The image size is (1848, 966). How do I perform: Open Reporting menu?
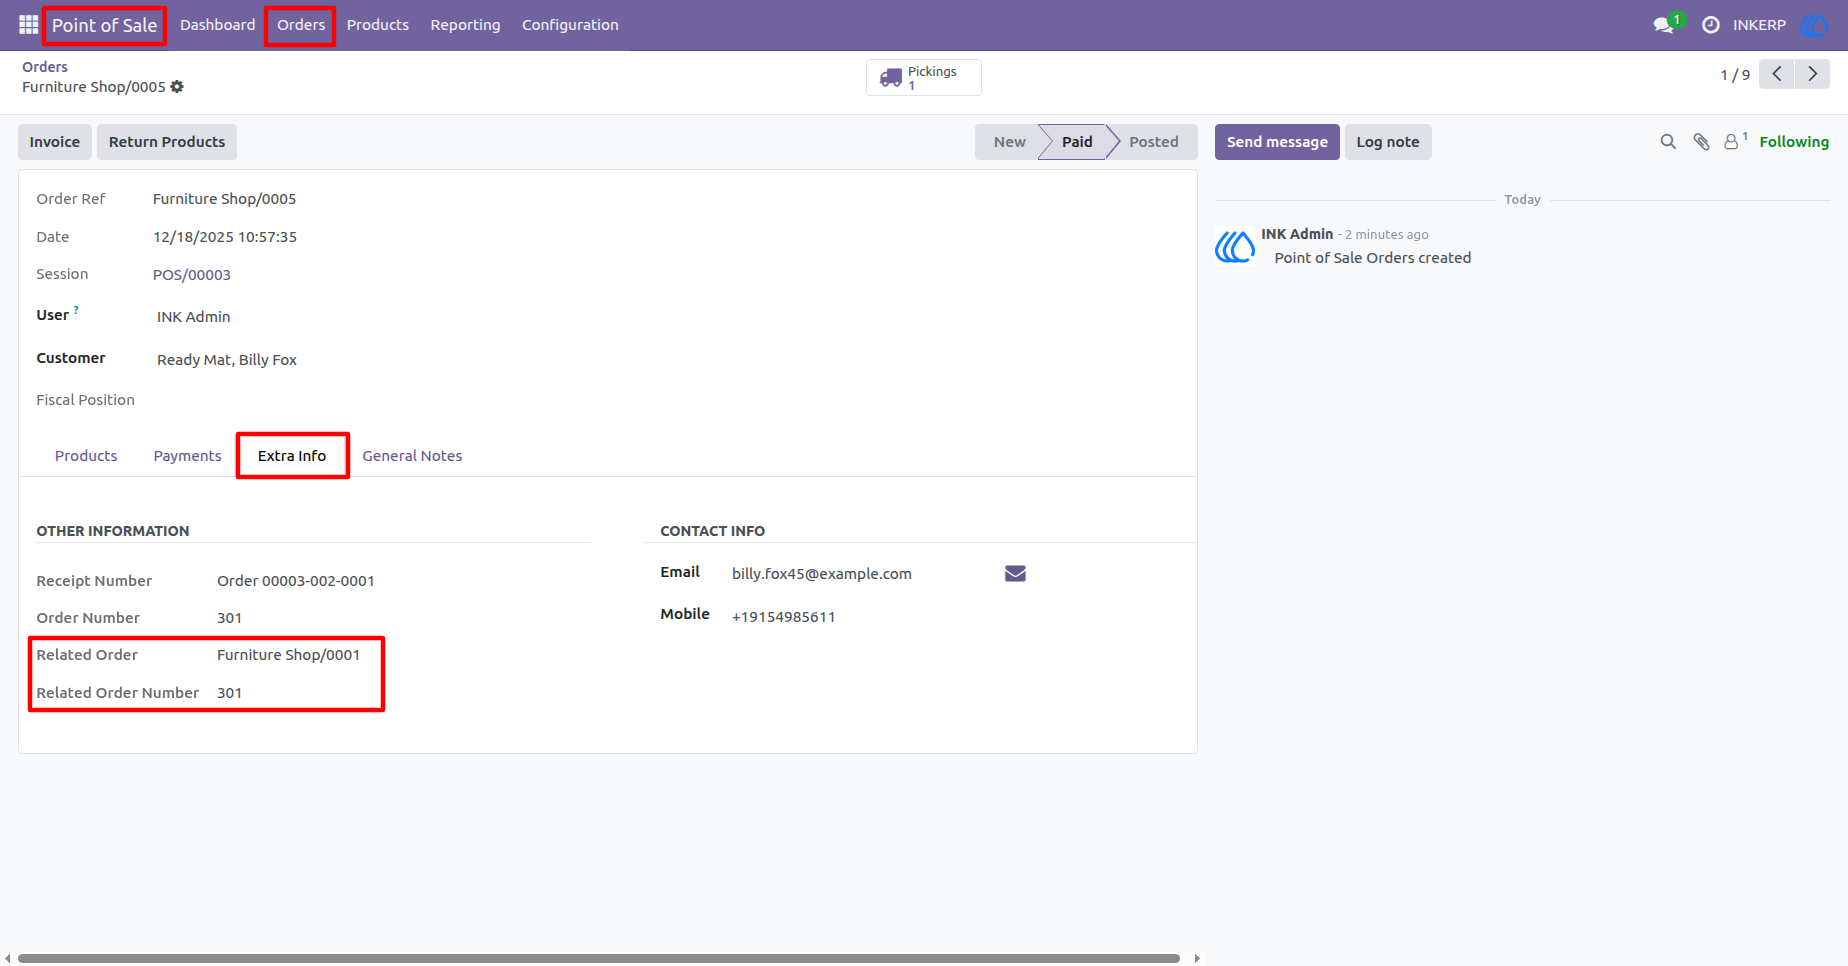(x=465, y=25)
